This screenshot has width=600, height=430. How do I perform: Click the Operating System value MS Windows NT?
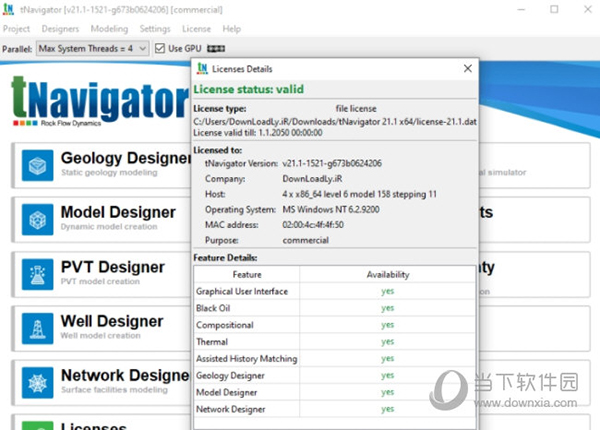point(331,209)
